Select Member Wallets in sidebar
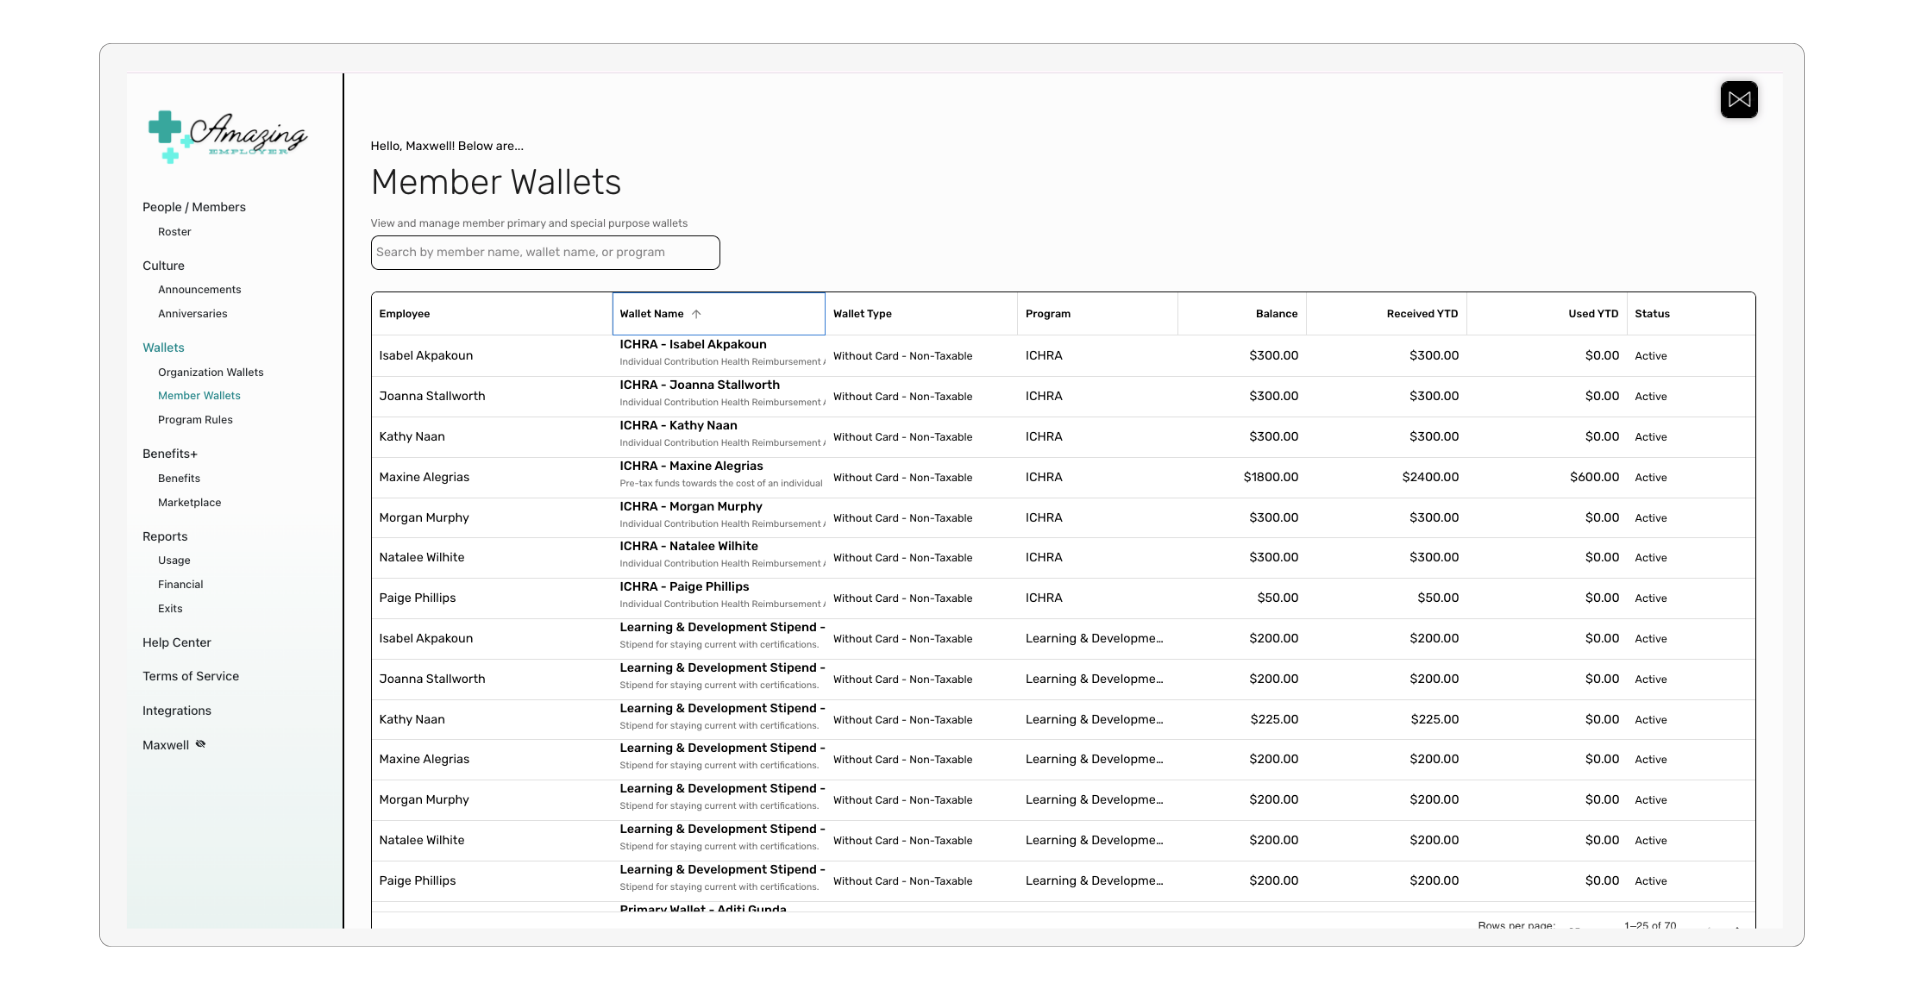This screenshot has width=1920, height=990. pyautogui.click(x=199, y=396)
